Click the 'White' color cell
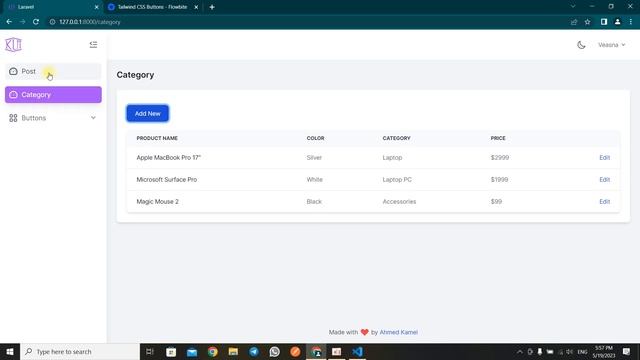 [x=315, y=180]
